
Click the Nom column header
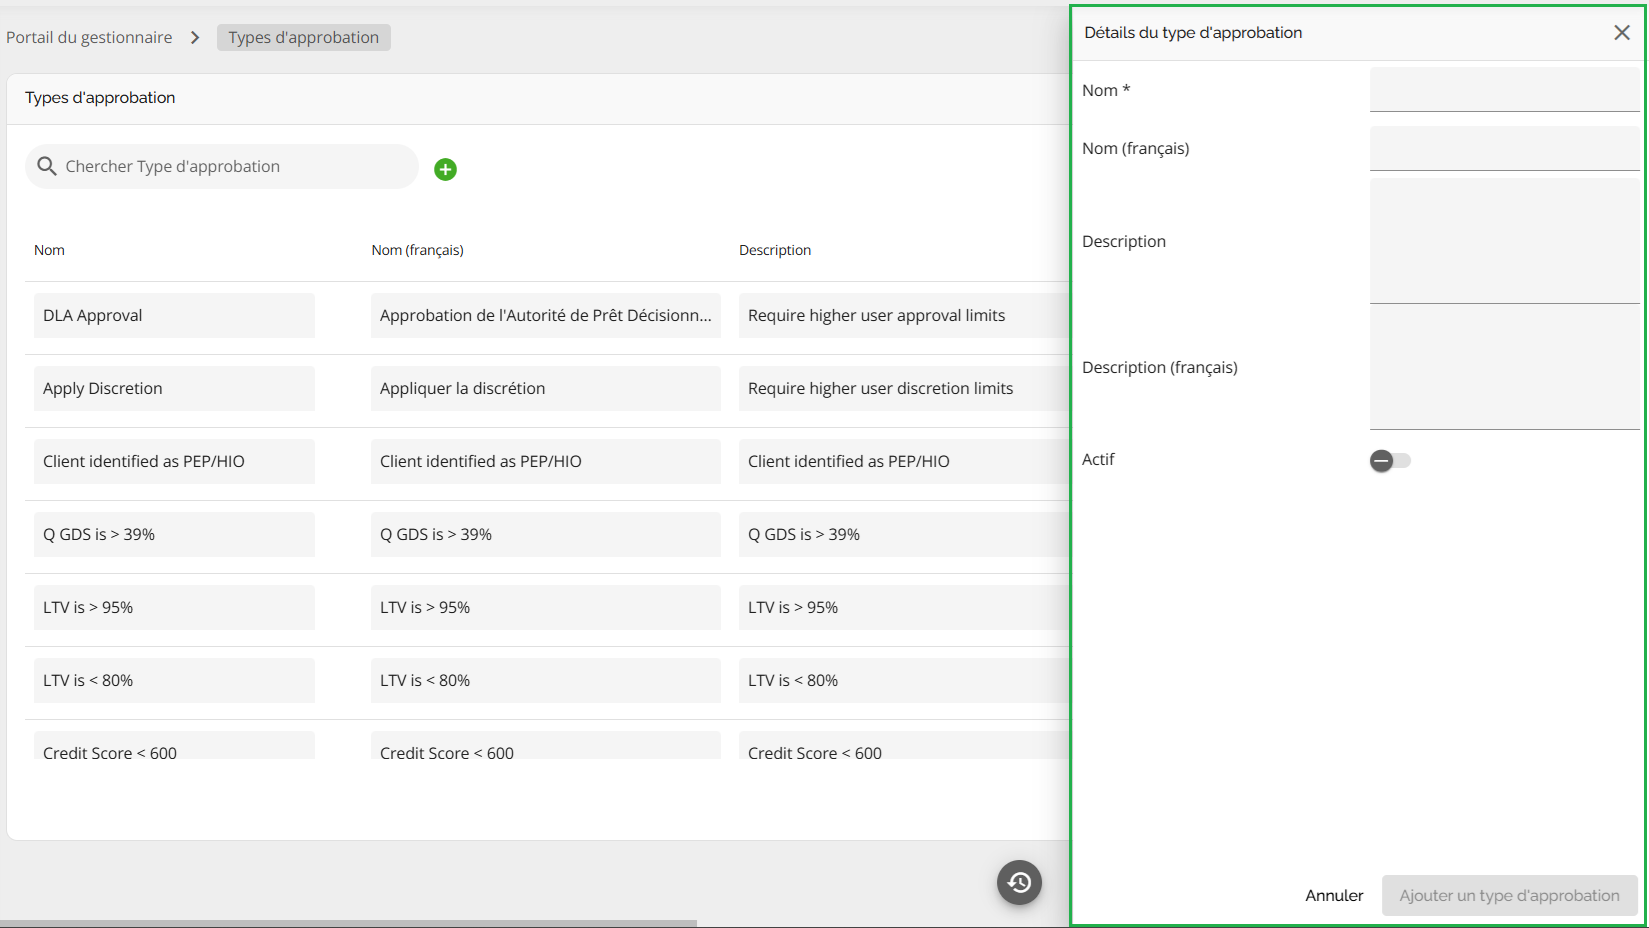[49, 250]
